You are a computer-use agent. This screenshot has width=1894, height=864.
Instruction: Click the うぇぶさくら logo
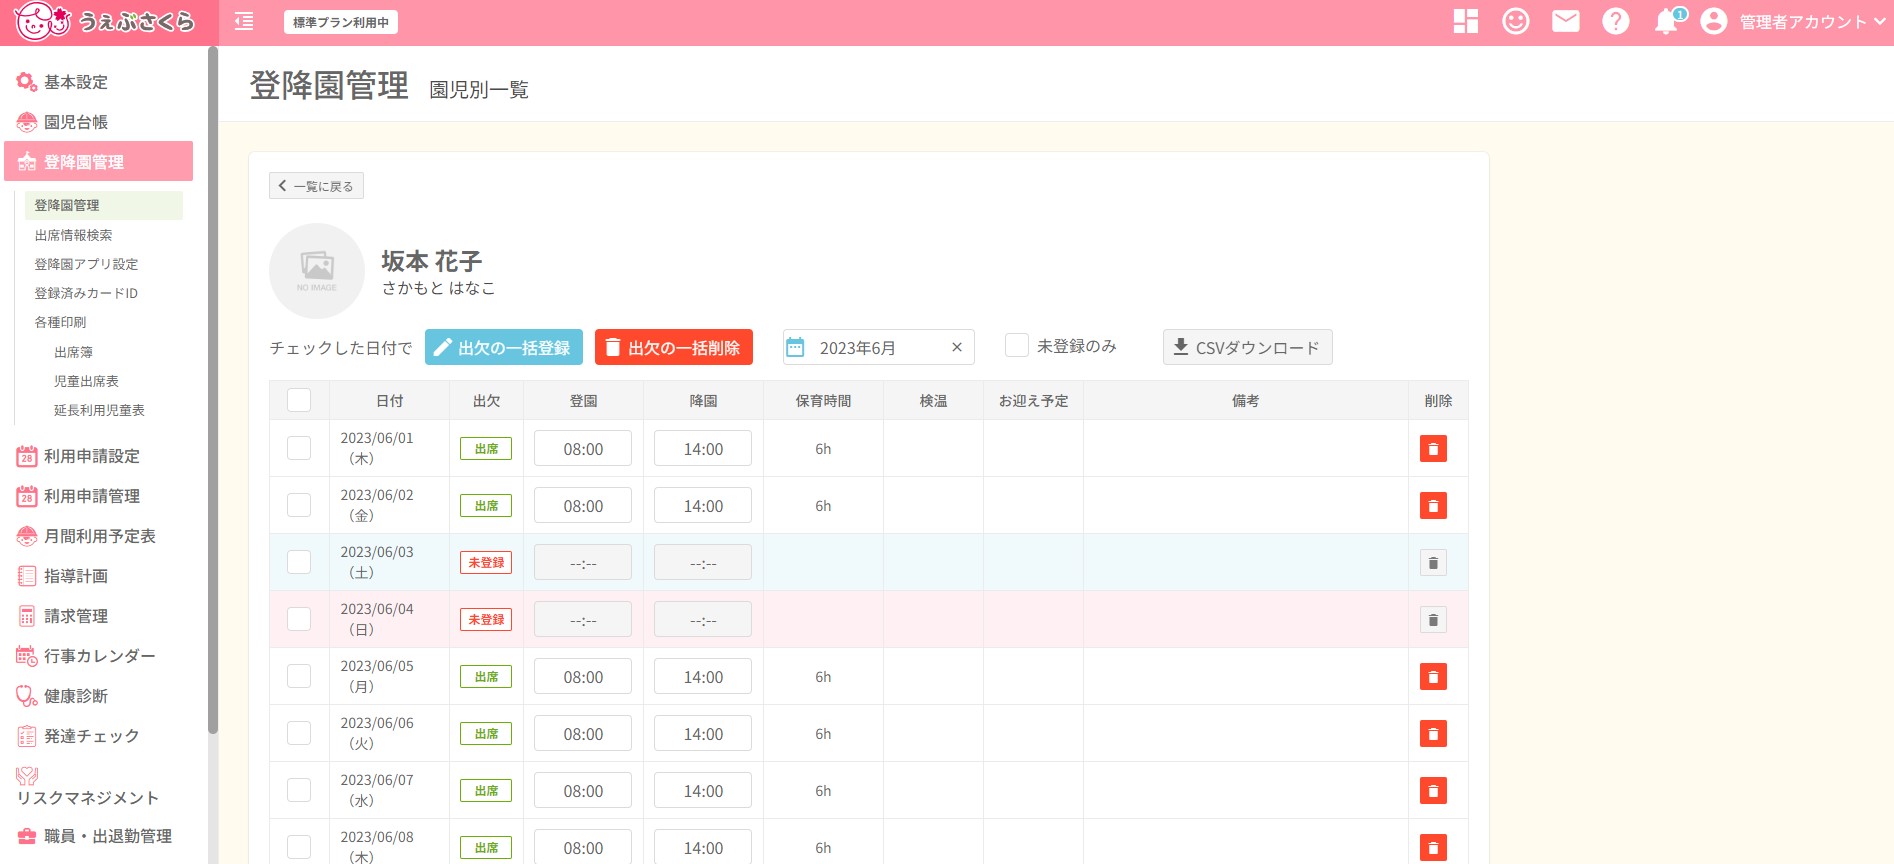point(105,21)
